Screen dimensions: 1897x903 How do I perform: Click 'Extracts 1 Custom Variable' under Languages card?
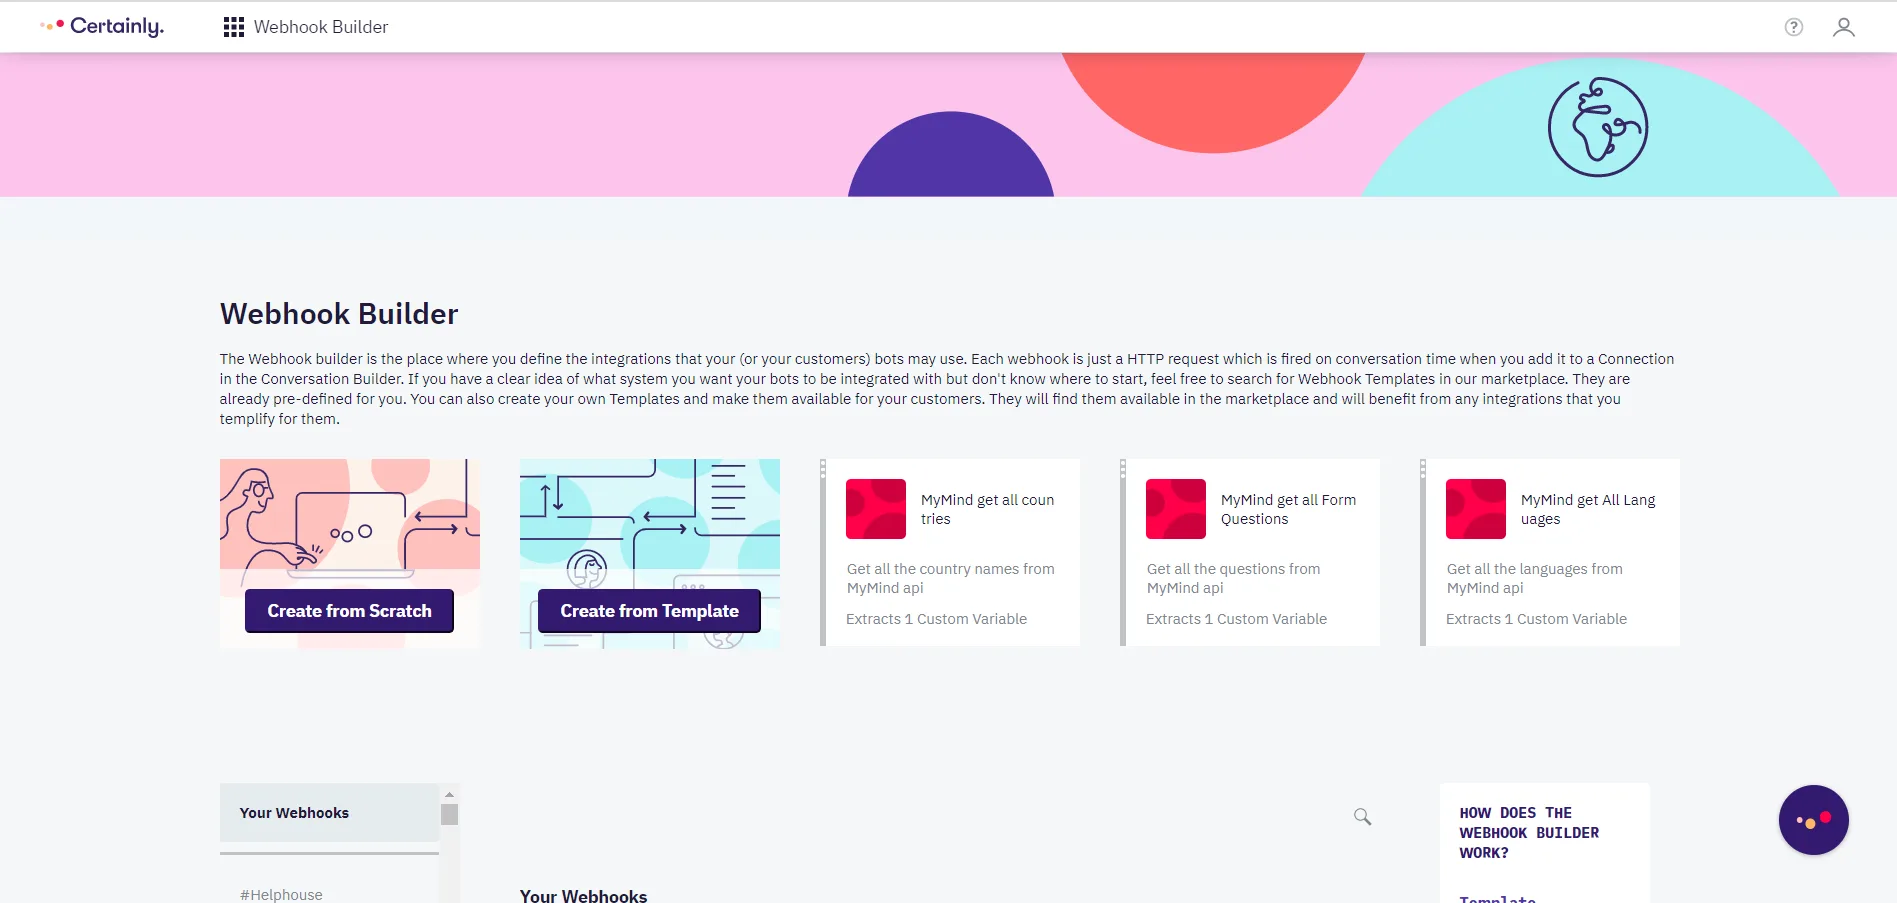point(1536,619)
